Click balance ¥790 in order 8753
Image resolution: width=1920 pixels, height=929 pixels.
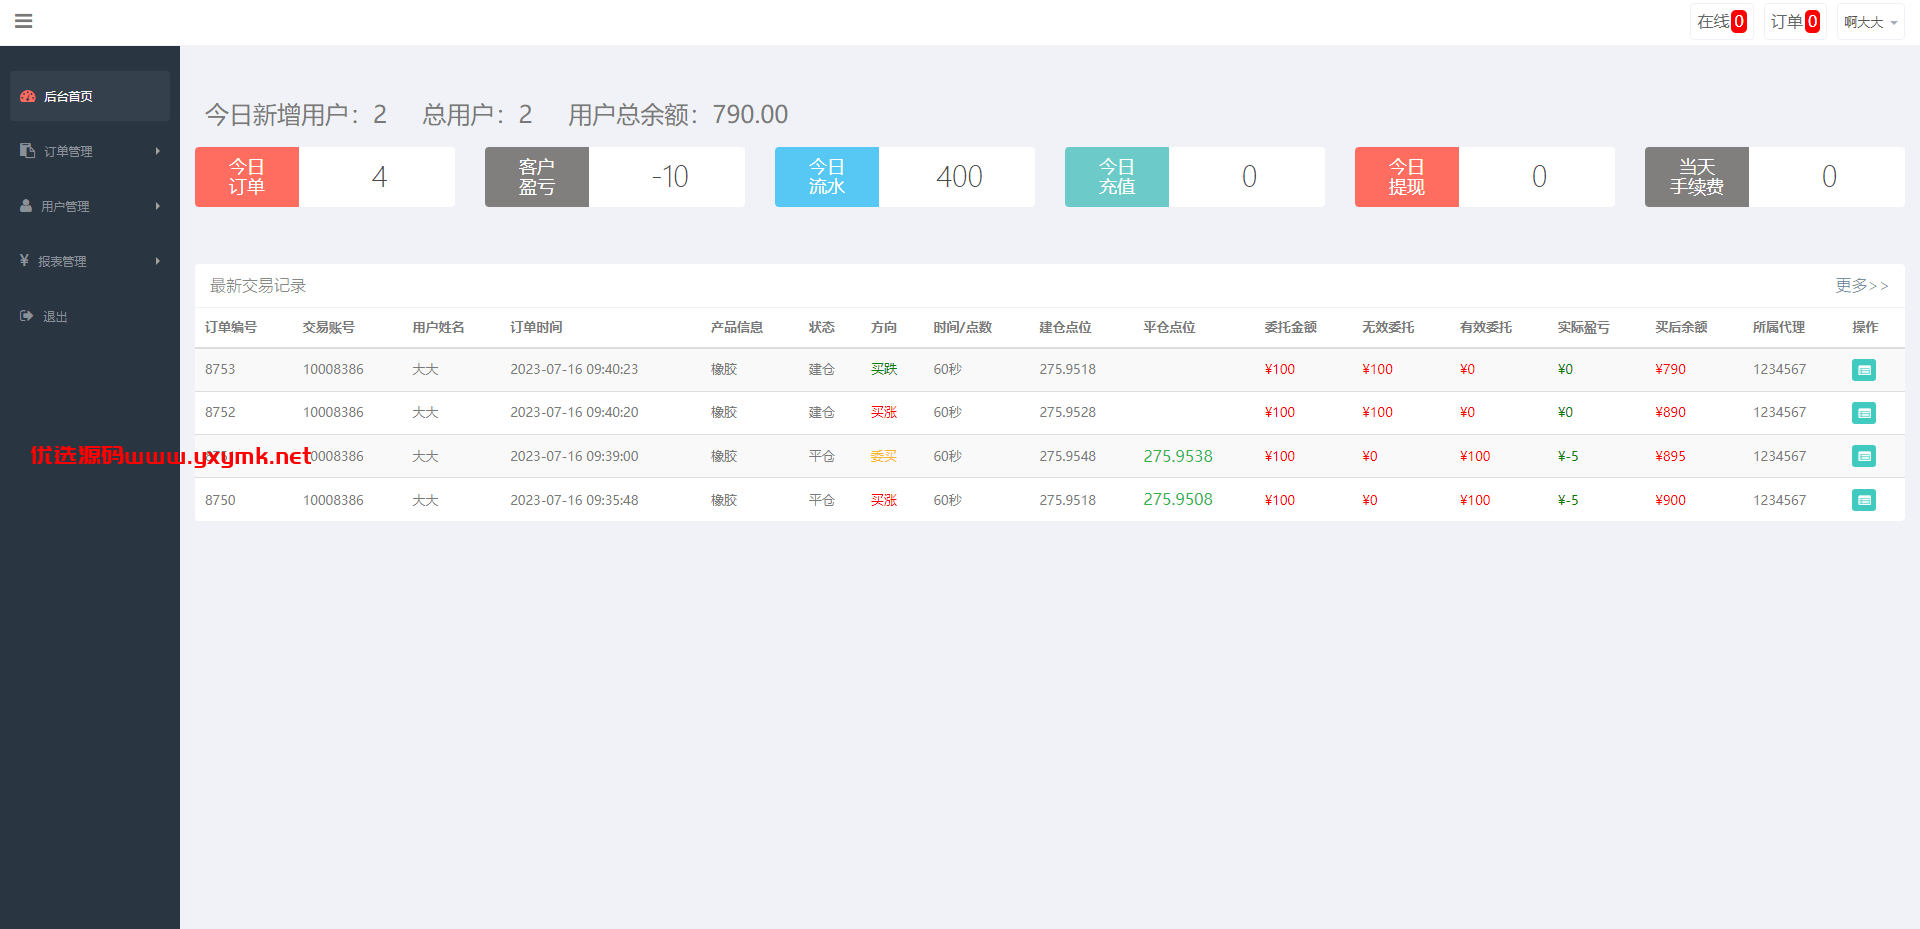tap(1670, 369)
